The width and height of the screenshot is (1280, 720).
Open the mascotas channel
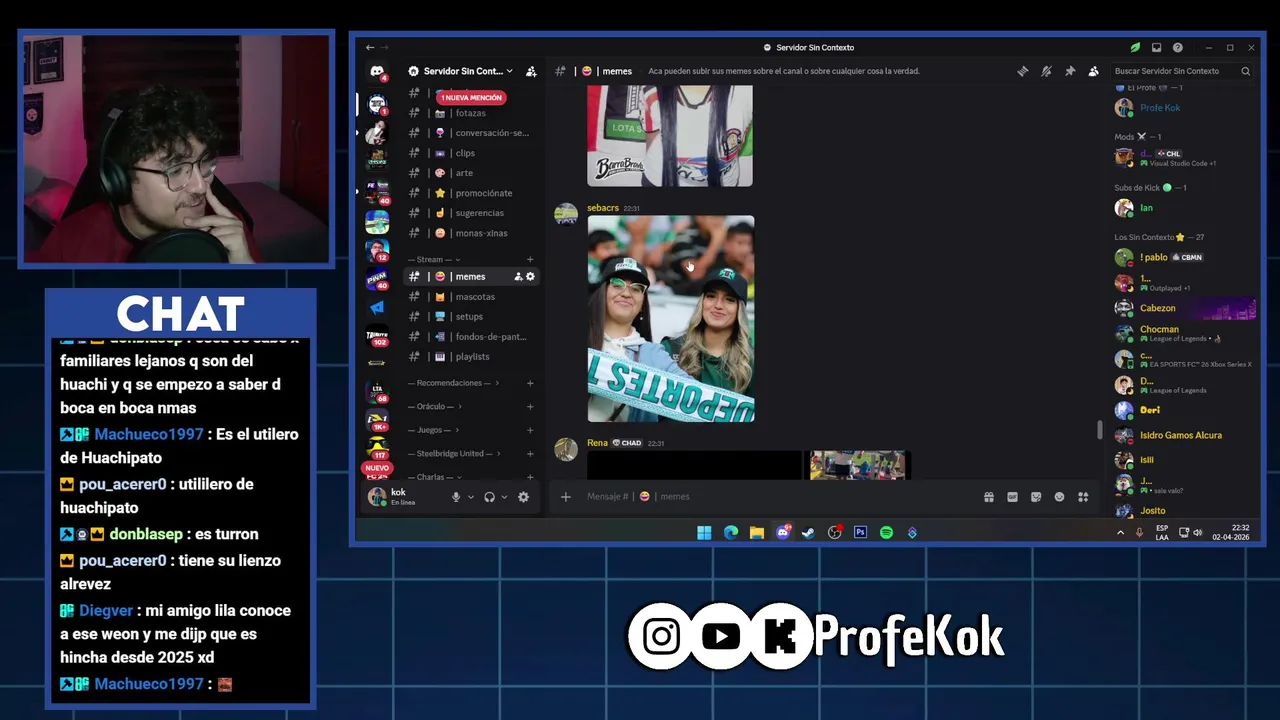tap(471, 297)
